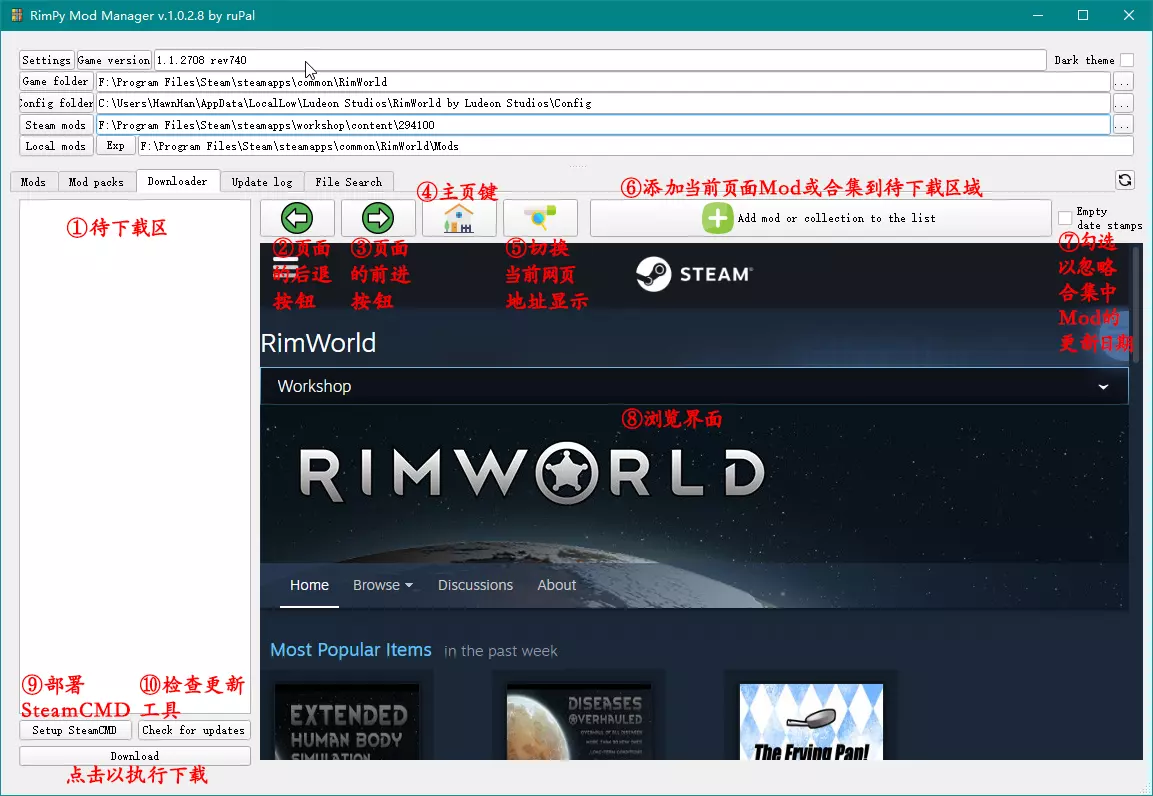
Task: Open the Browse dropdown menu
Action: click(x=382, y=585)
